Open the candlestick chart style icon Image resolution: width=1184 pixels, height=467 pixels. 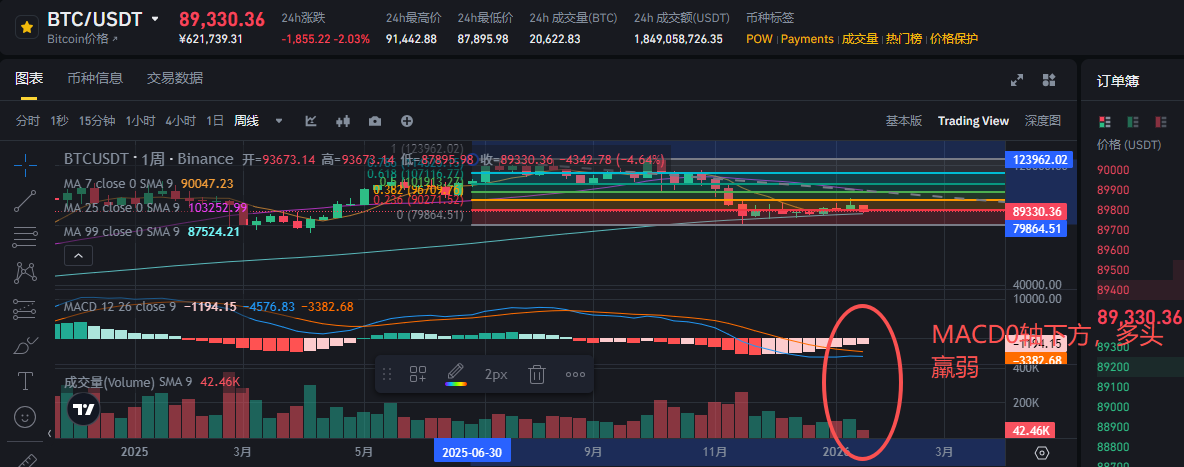tap(343, 121)
